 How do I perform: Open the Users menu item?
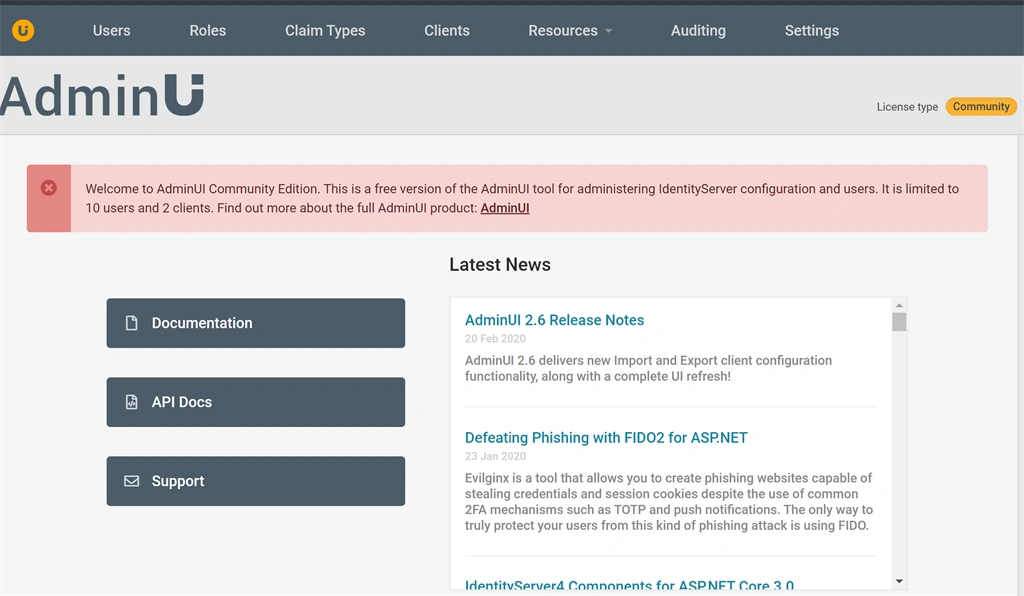click(112, 31)
